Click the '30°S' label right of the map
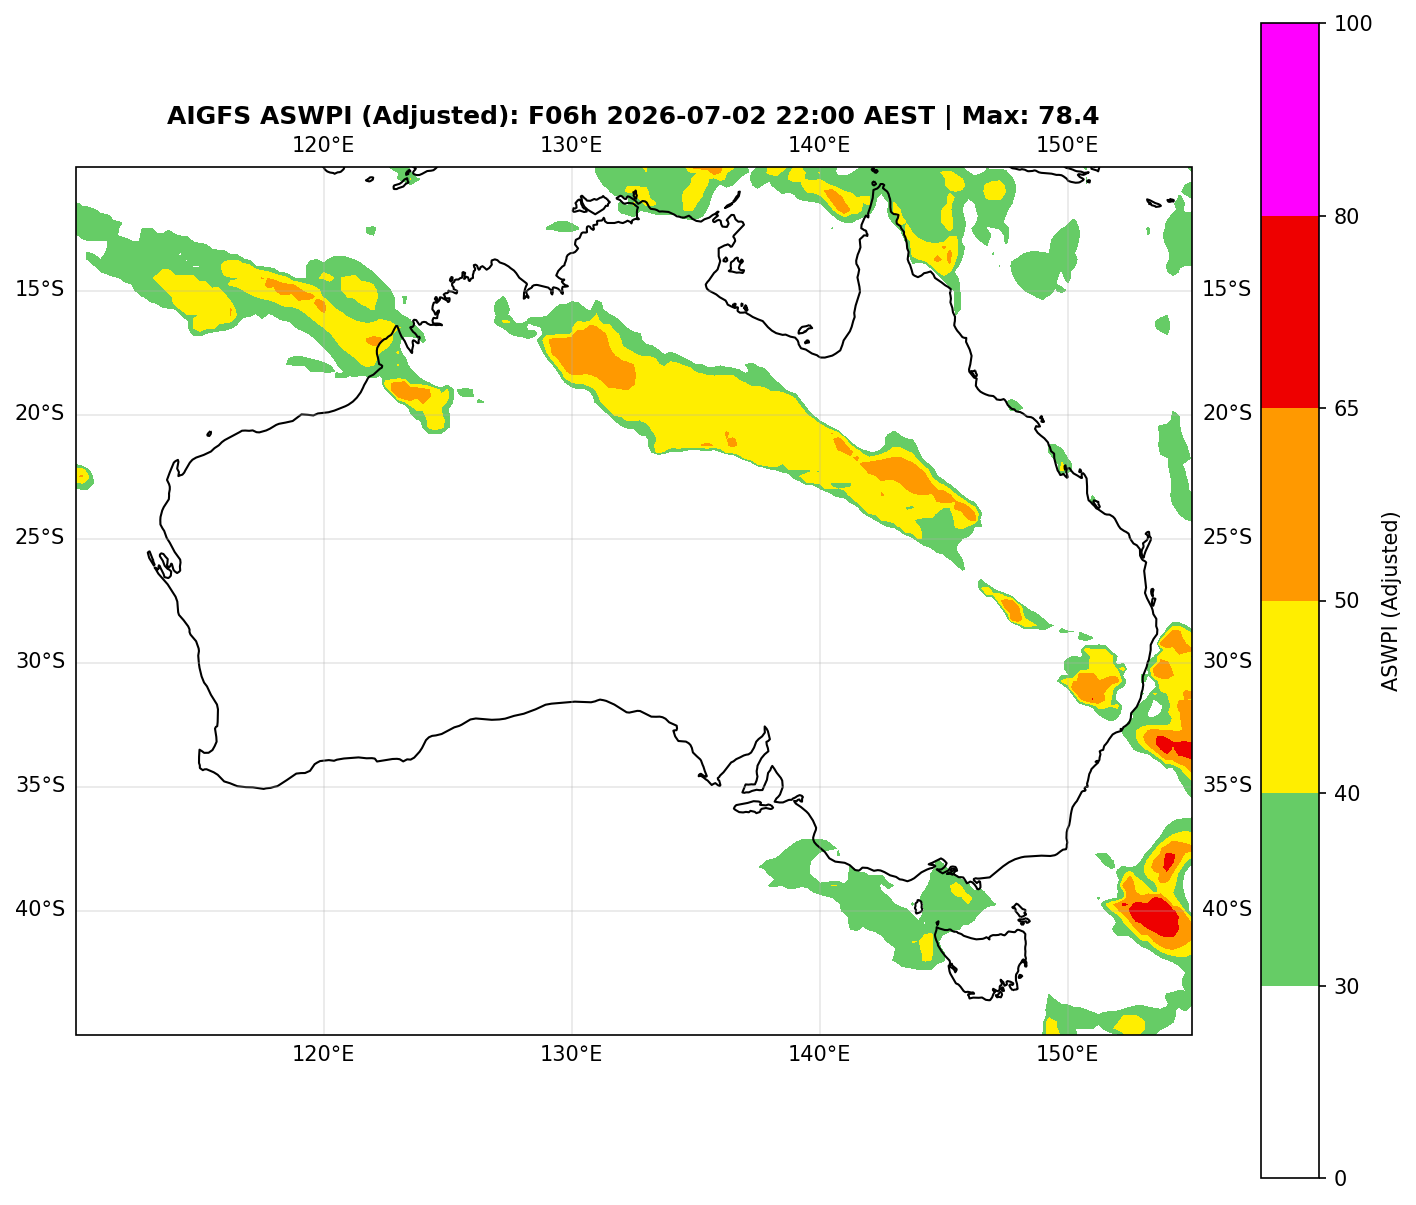The image size is (1416, 1205). 1227,662
